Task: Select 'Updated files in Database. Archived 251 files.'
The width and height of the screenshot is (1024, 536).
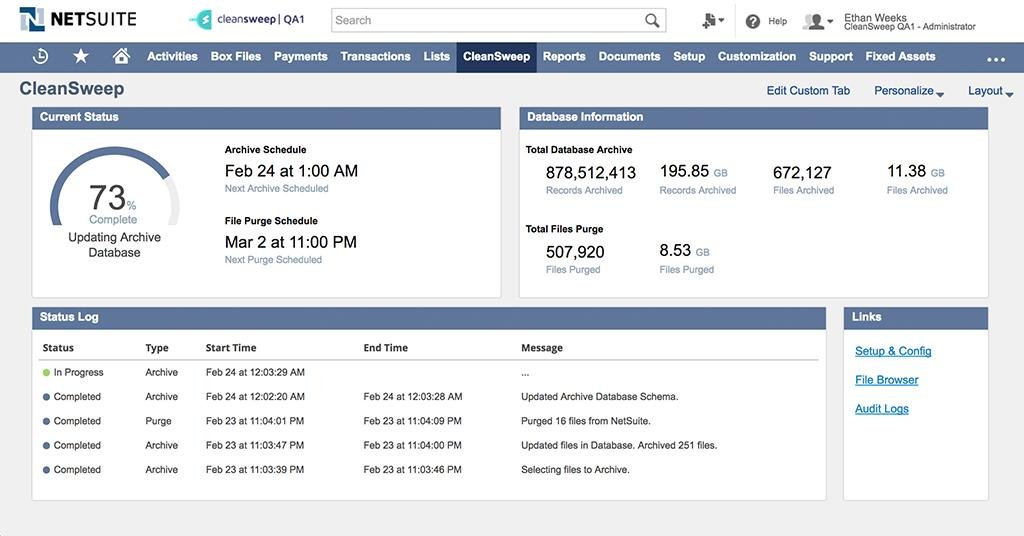Action: (619, 445)
